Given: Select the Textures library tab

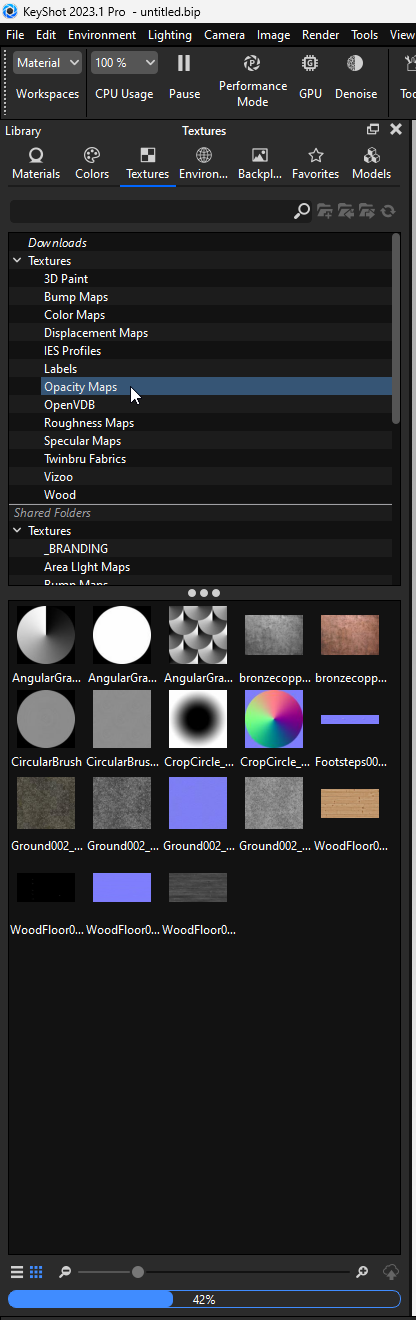Looking at the screenshot, I should pos(147,164).
